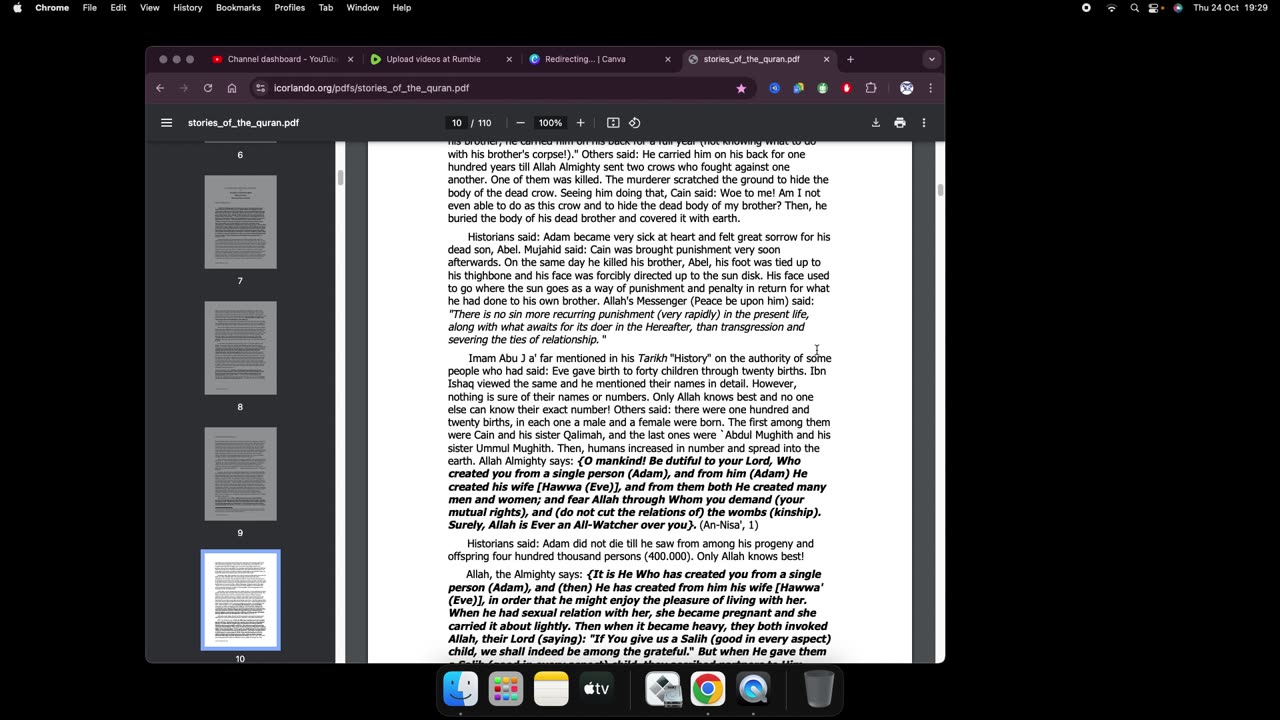Zoom in the PDF with plus button

580,123
